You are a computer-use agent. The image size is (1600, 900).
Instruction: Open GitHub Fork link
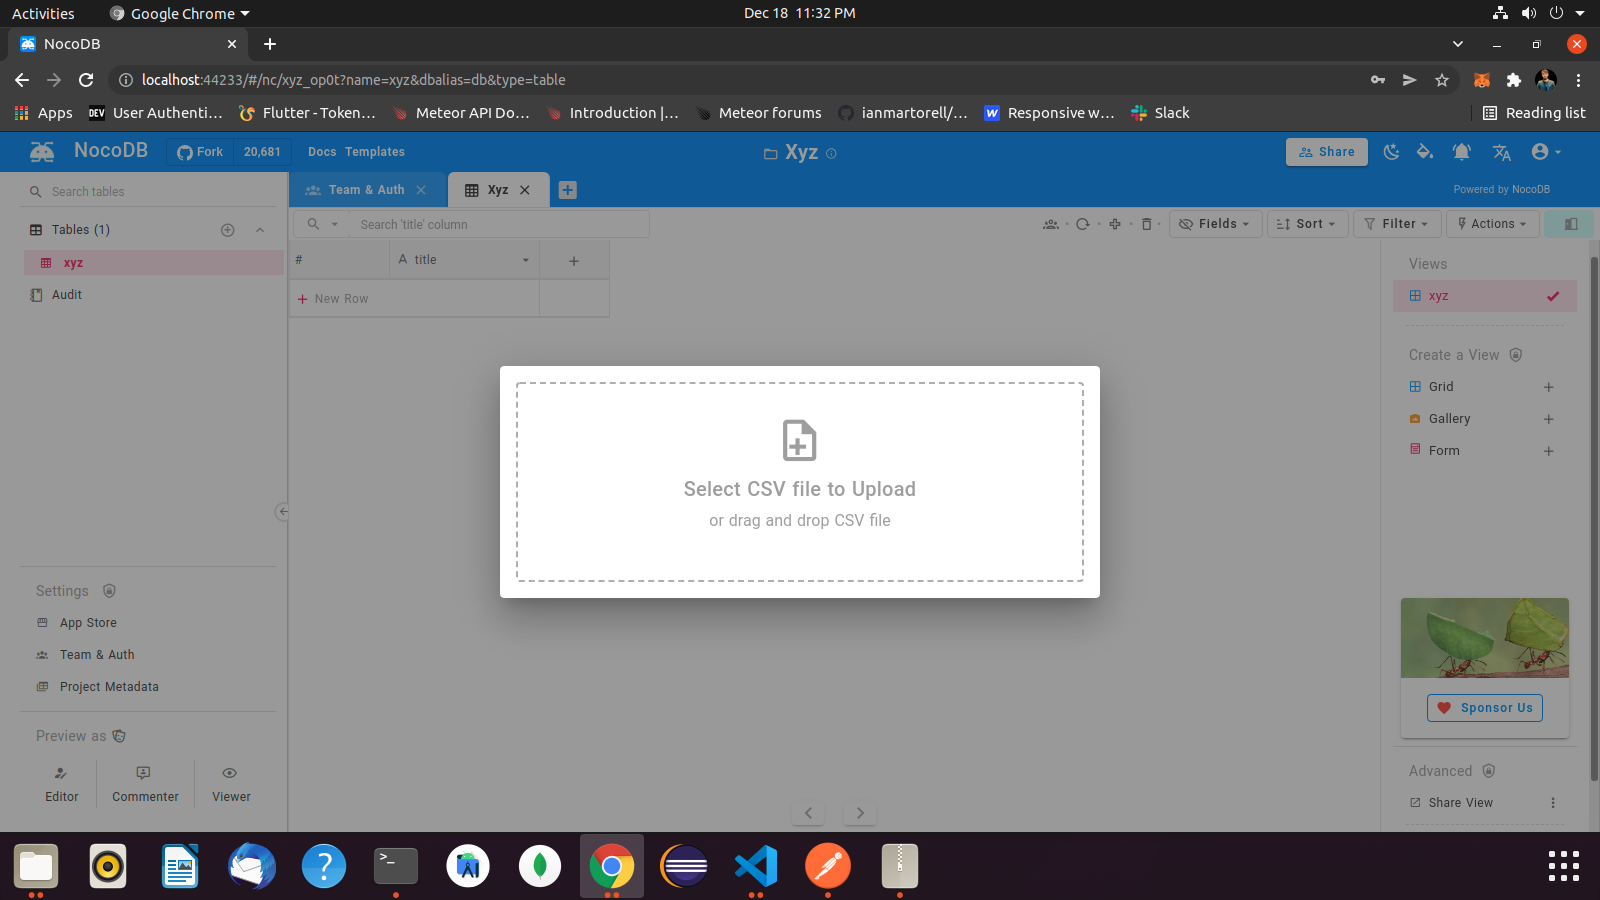pos(200,152)
